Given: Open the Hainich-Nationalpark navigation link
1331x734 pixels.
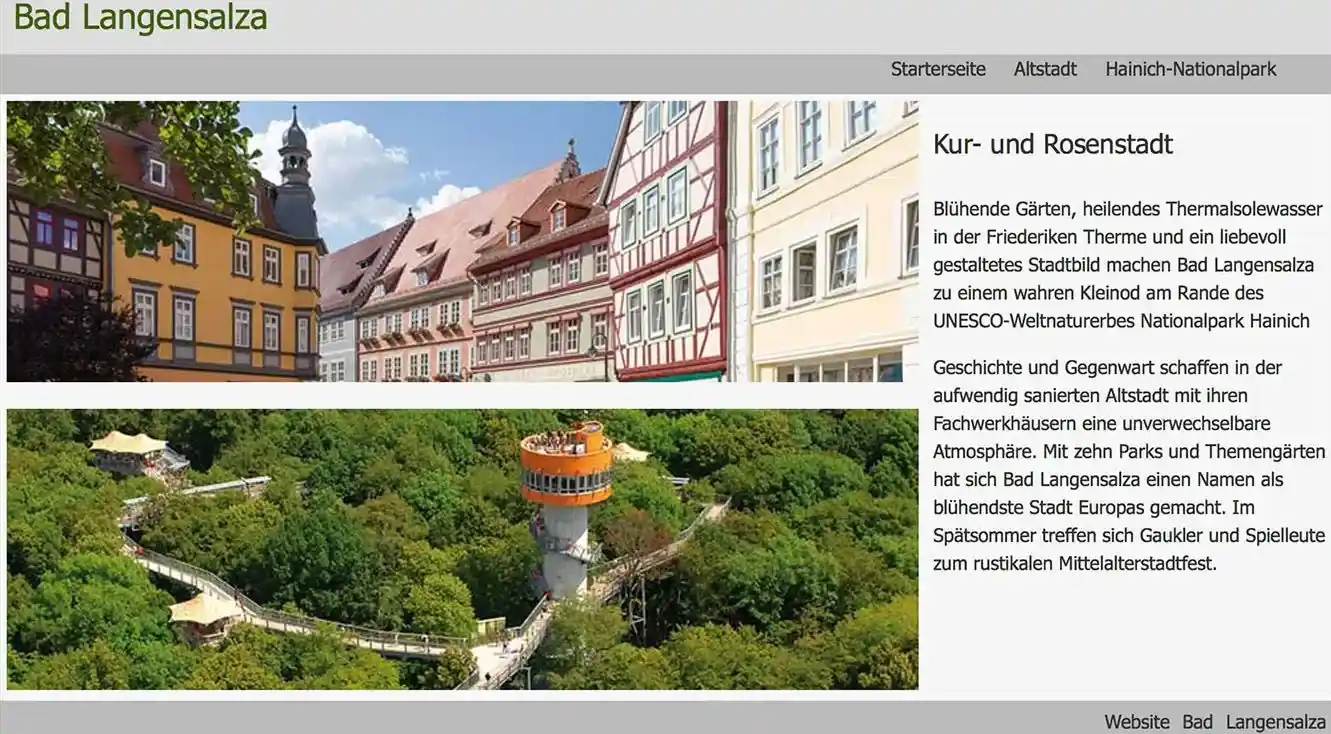Looking at the screenshot, I should pos(1190,68).
